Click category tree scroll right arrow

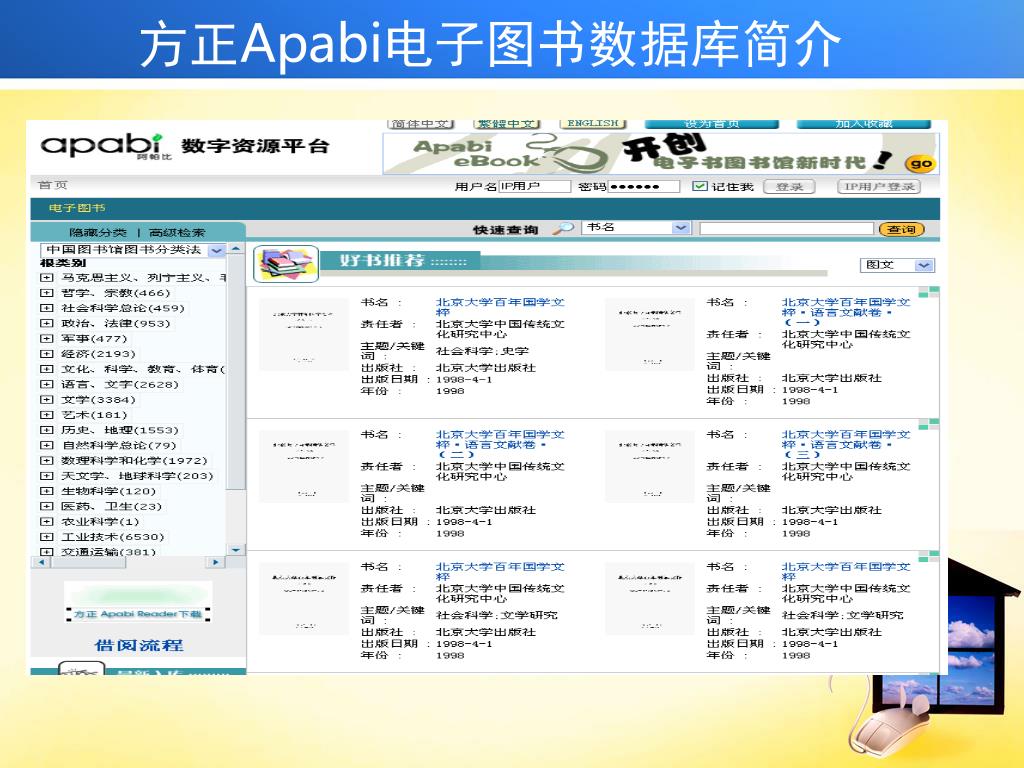point(216,562)
